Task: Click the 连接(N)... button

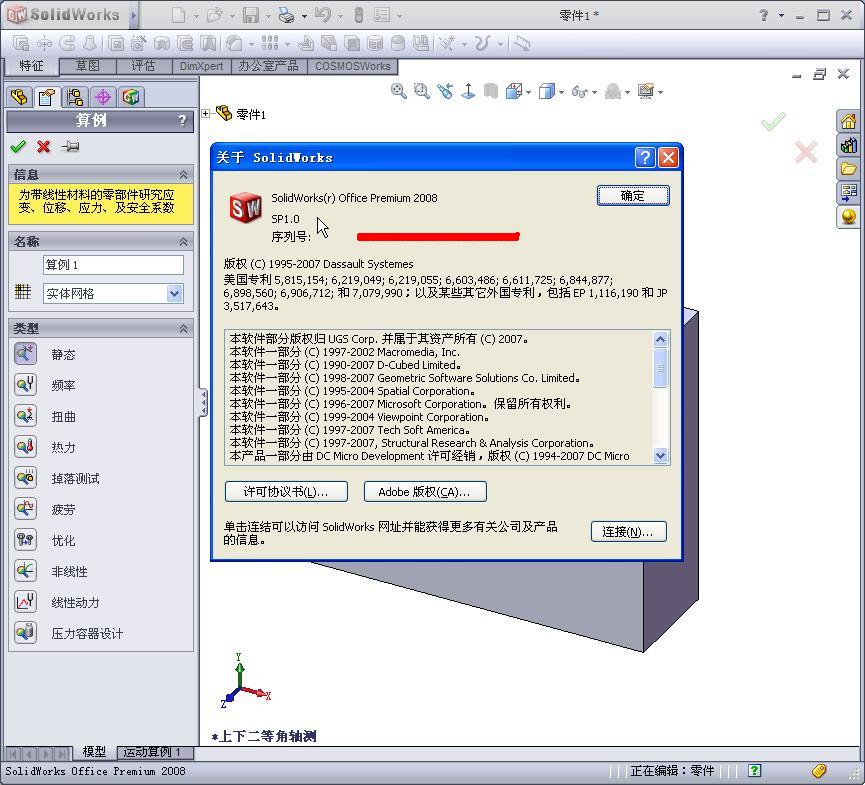Action: pos(628,532)
